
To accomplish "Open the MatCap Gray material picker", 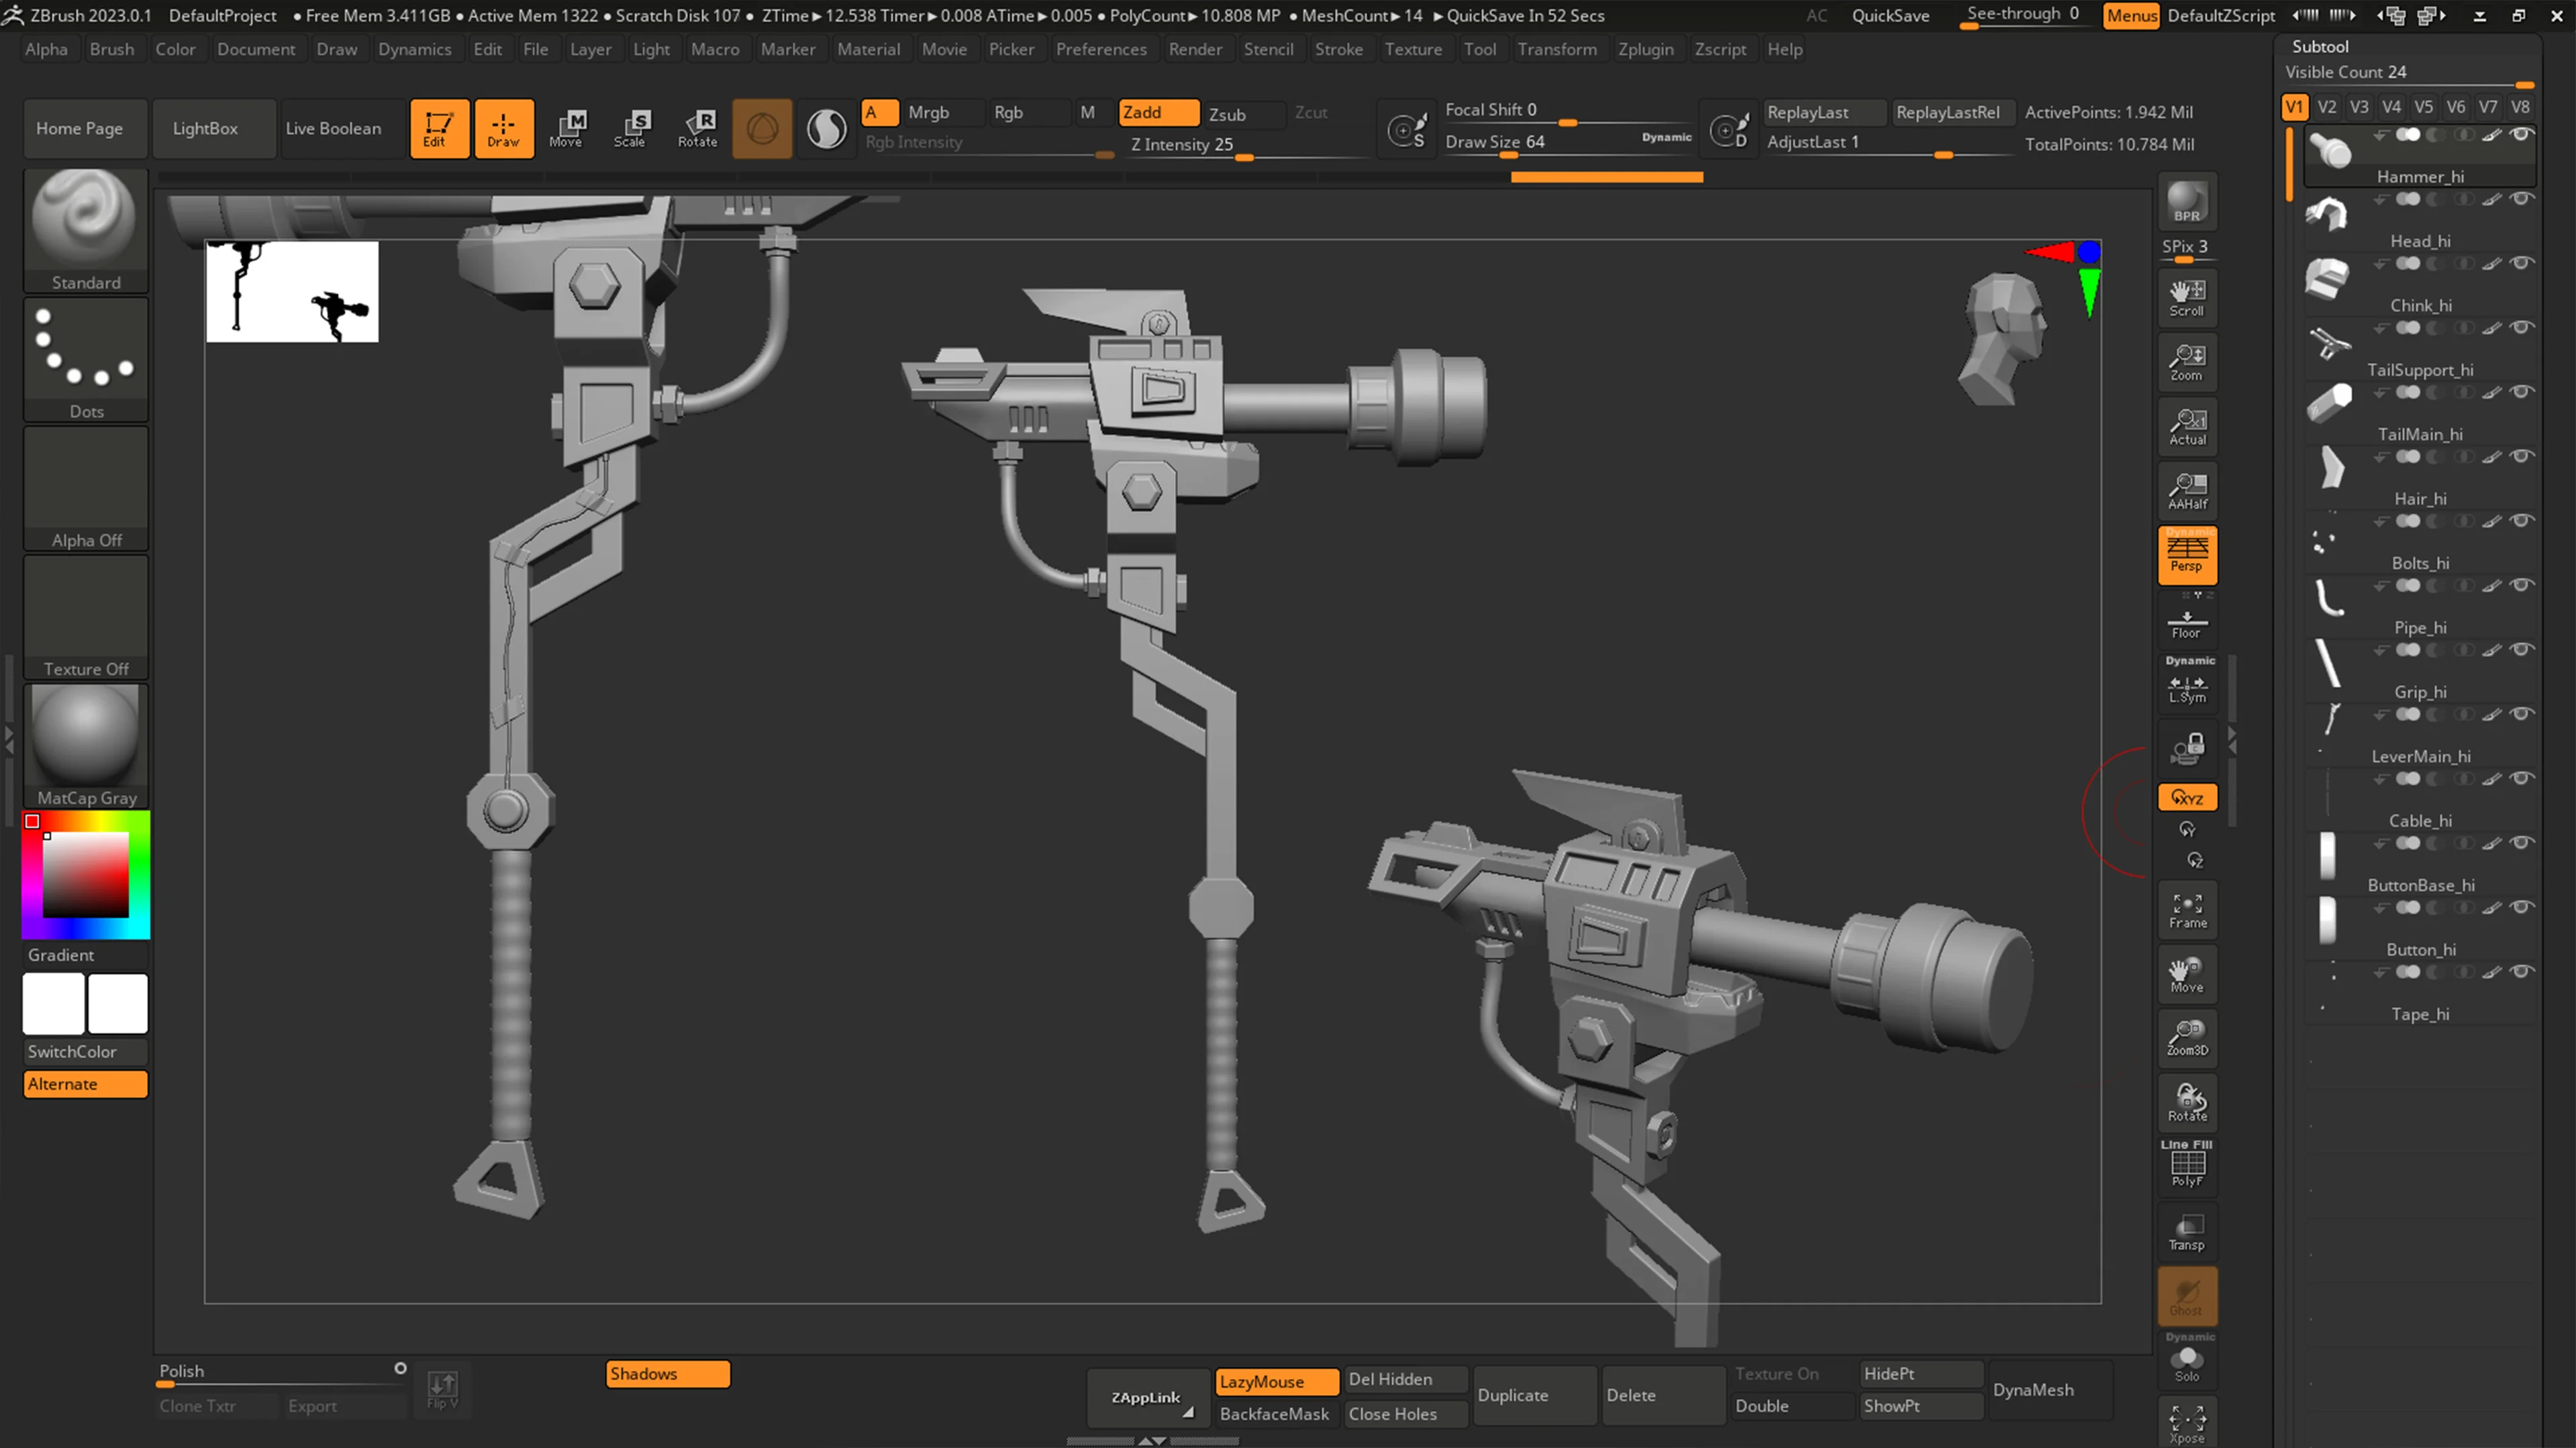I will pos(86,746).
